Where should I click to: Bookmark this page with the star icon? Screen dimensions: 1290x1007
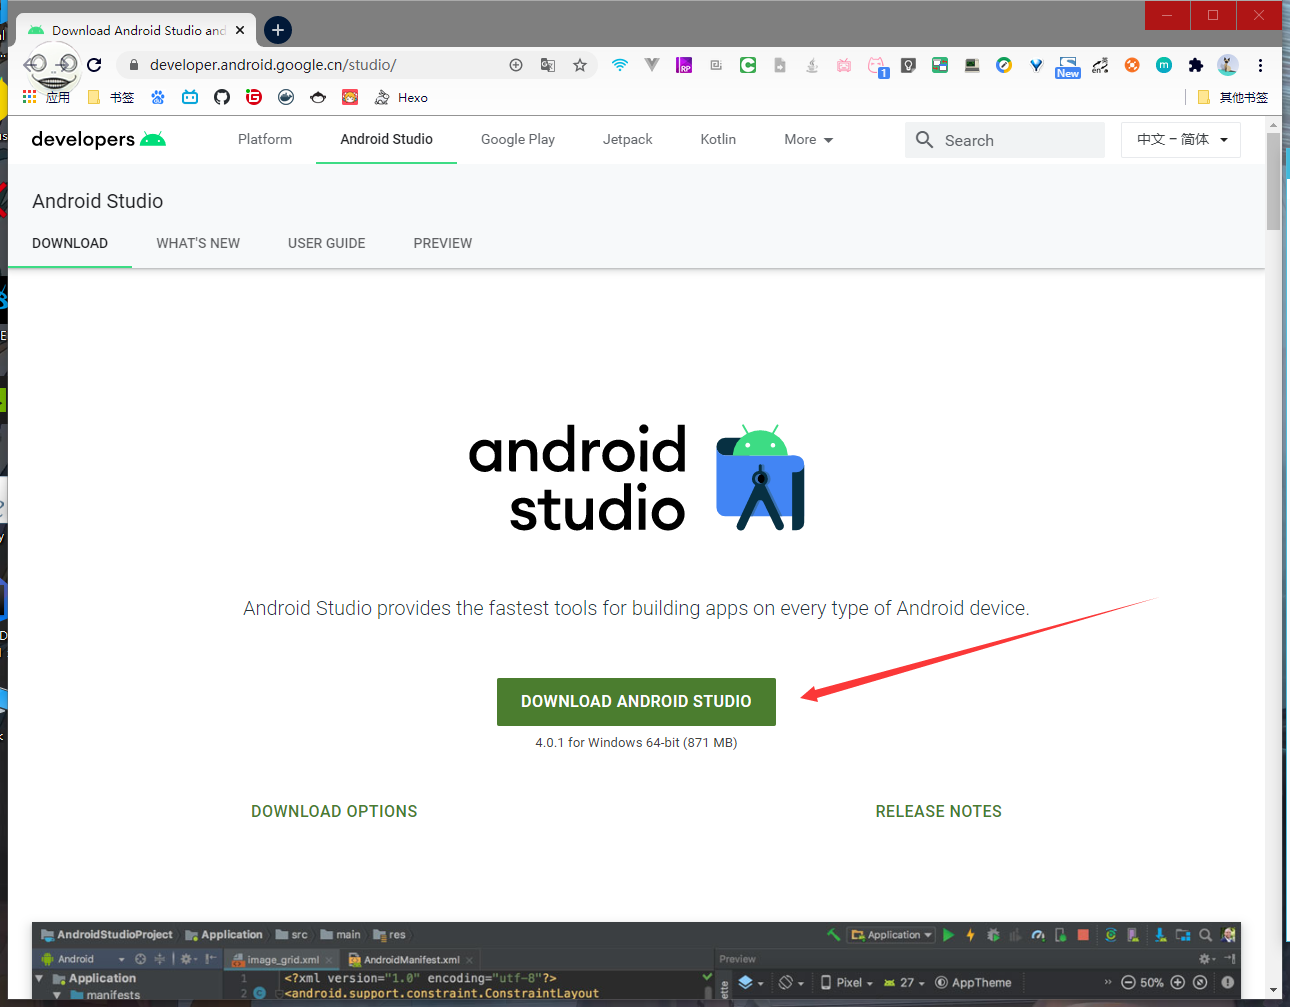(580, 65)
